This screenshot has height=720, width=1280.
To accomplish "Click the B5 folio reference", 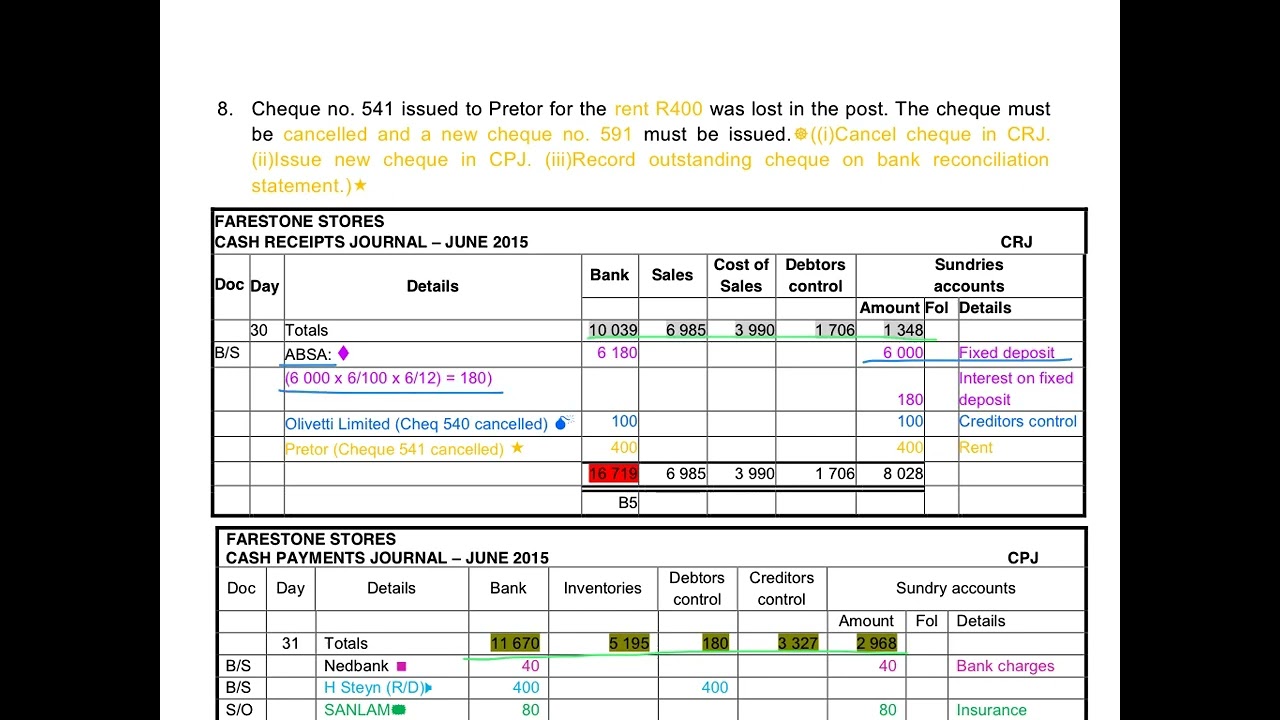I will click(627, 503).
